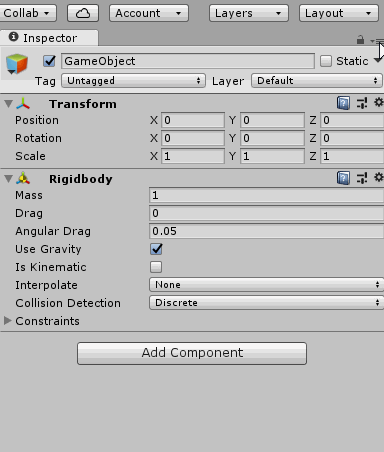This screenshot has width=384, height=452.
Task: Expand the Constraints section
Action: click(x=8, y=321)
